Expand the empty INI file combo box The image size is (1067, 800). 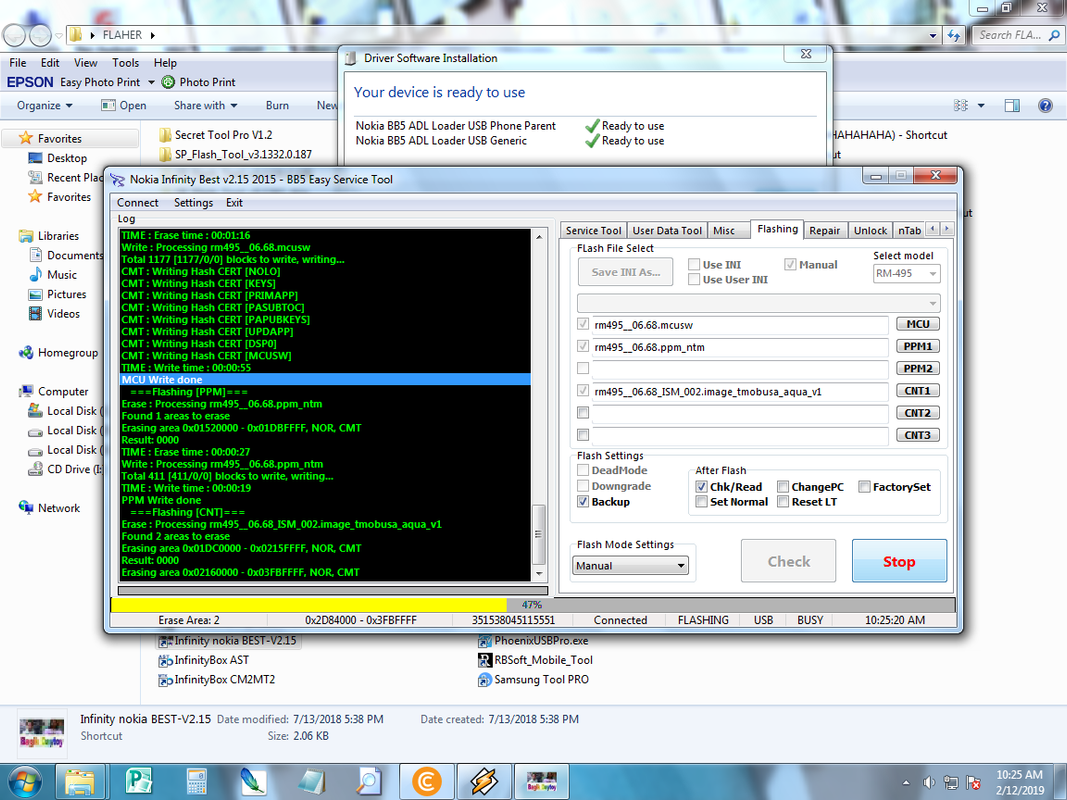click(x=759, y=303)
